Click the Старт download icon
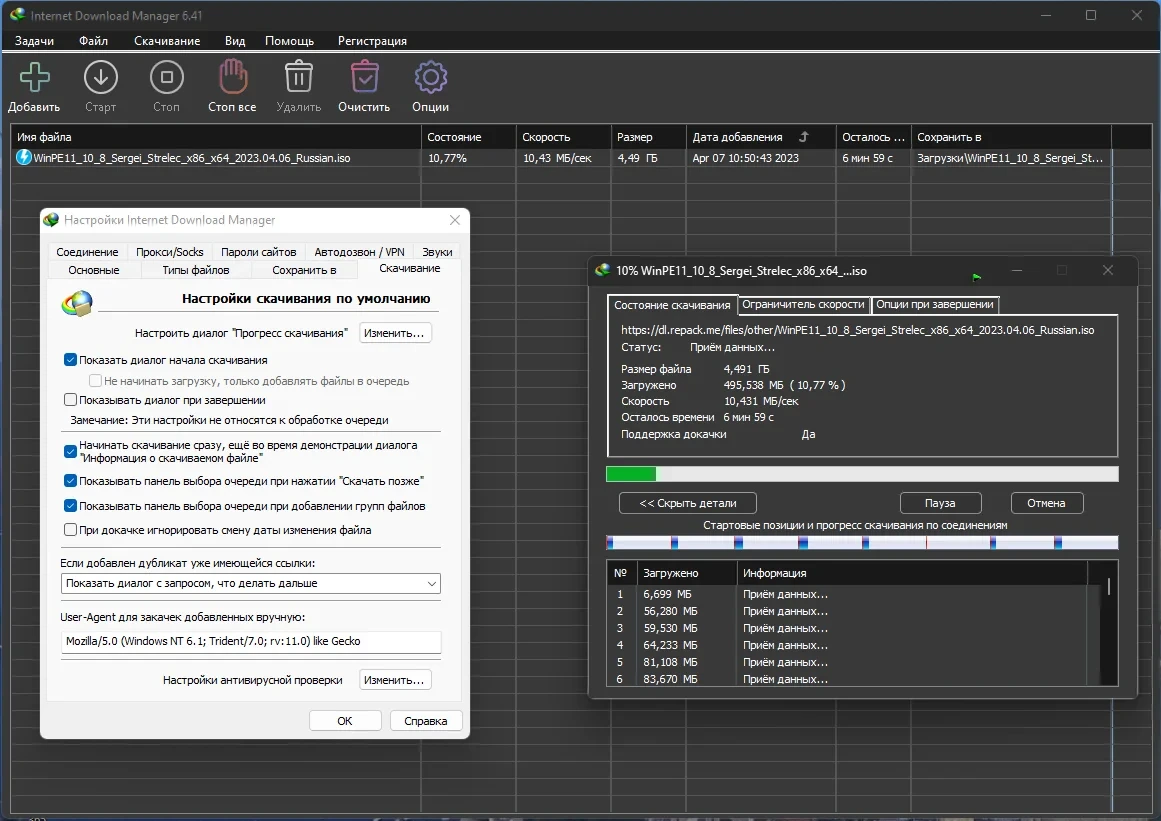 [x=101, y=77]
